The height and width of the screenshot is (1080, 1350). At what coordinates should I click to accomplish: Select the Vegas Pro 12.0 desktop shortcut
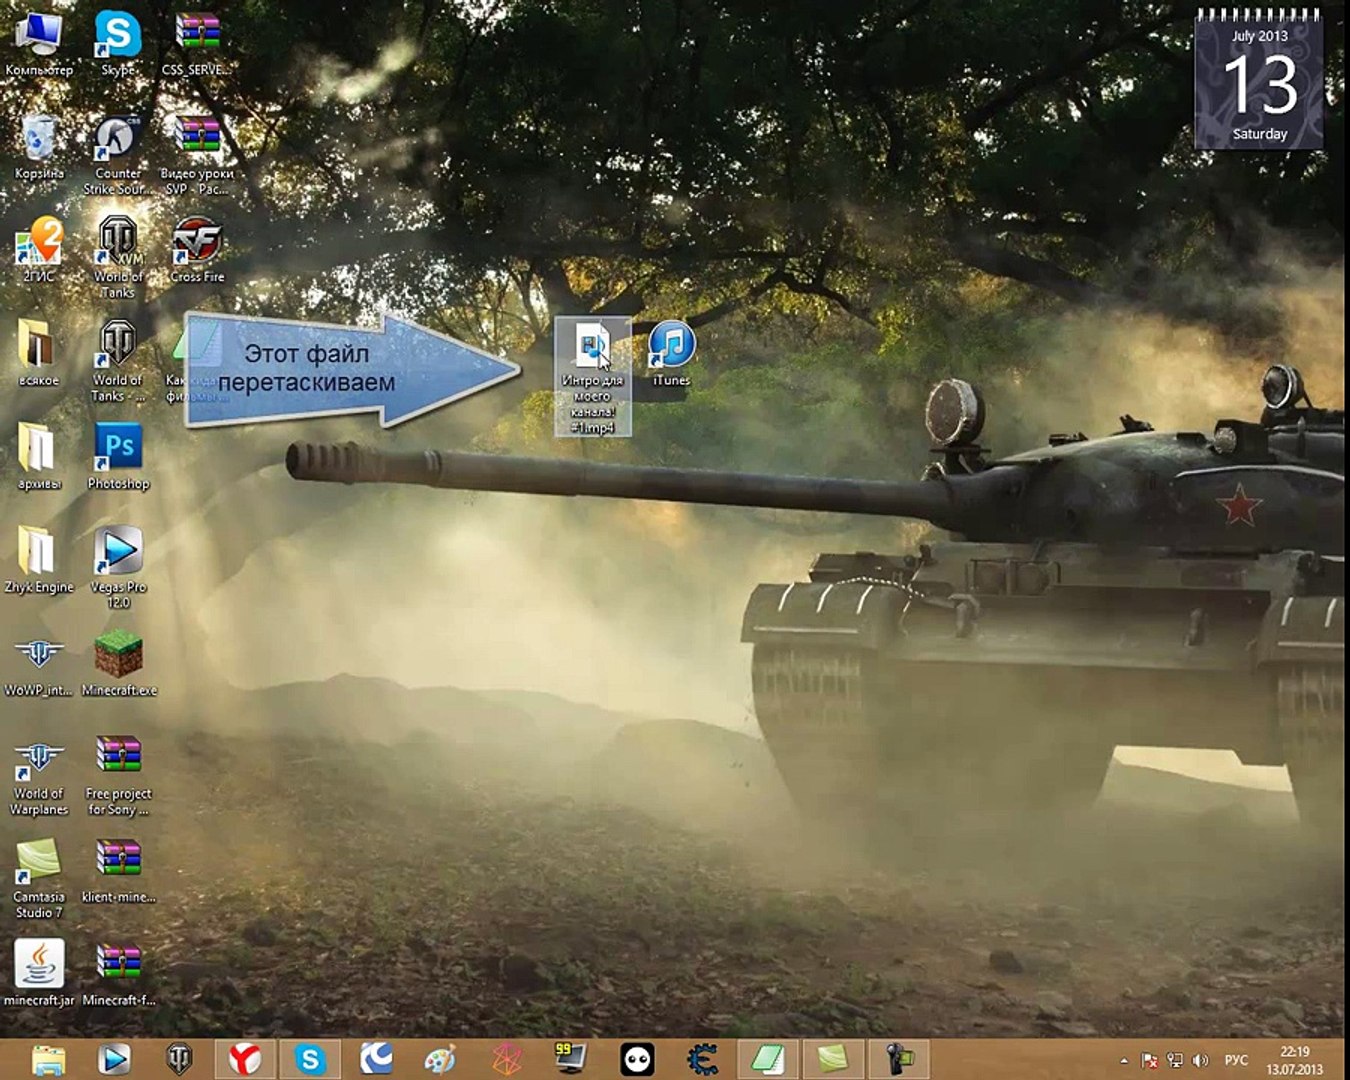click(118, 567)
